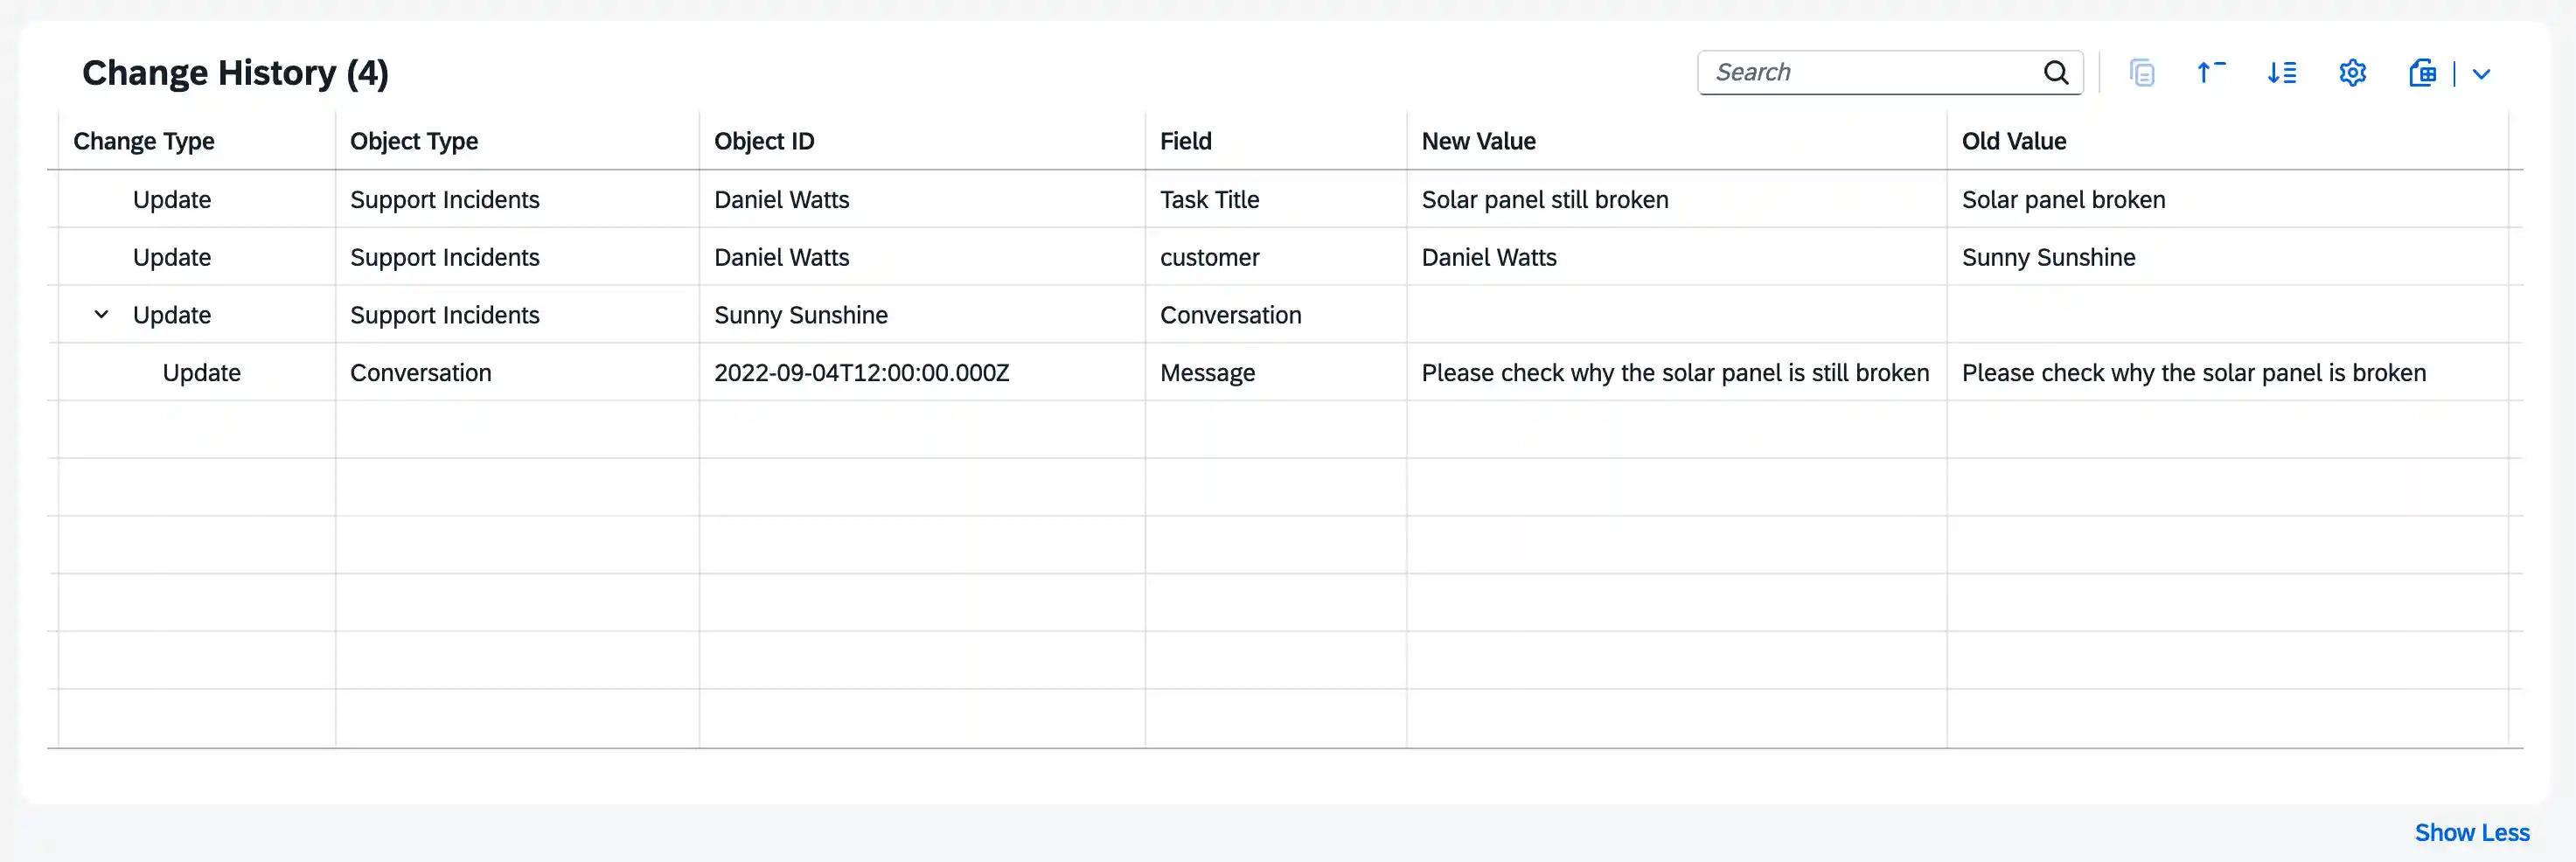
Task: Collapse the Sunny Sunshine Update row
Action: tap(101, 315)
